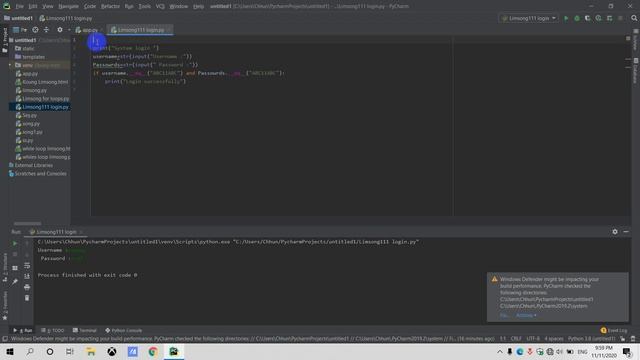Open project view settings gear
The image size is (640, 360).
[60, 30]
